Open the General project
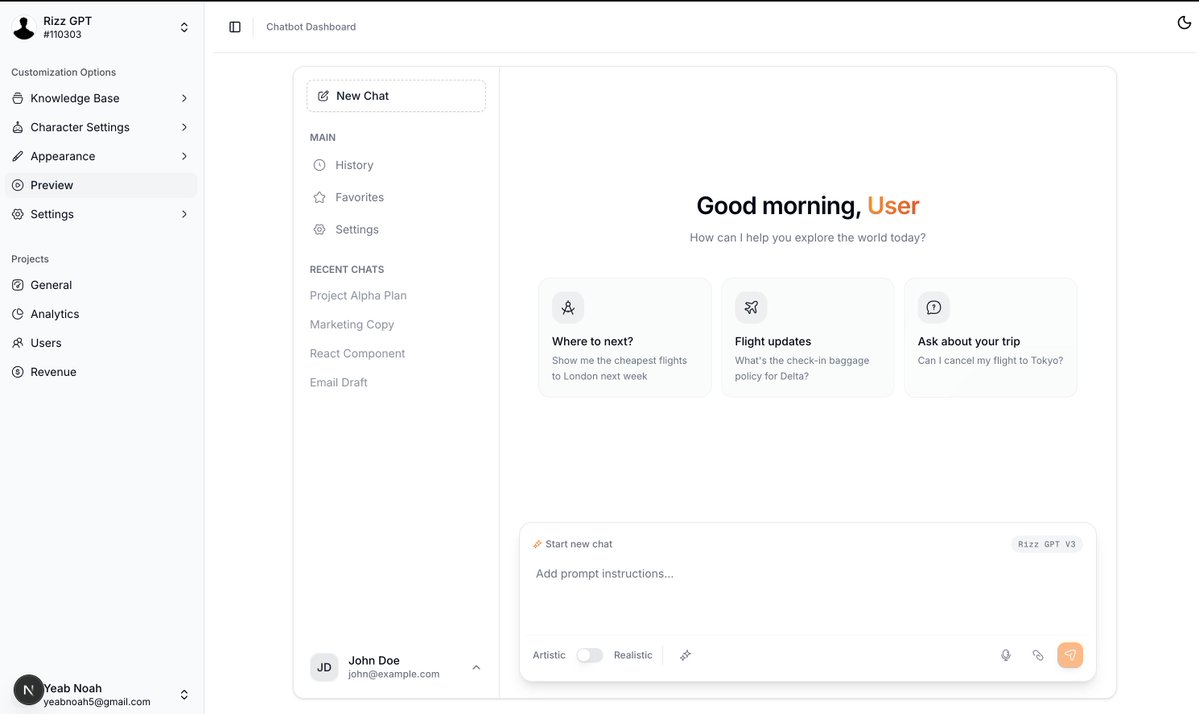The width and height of the screenshot is (1199, 714). tap(101, 285)
